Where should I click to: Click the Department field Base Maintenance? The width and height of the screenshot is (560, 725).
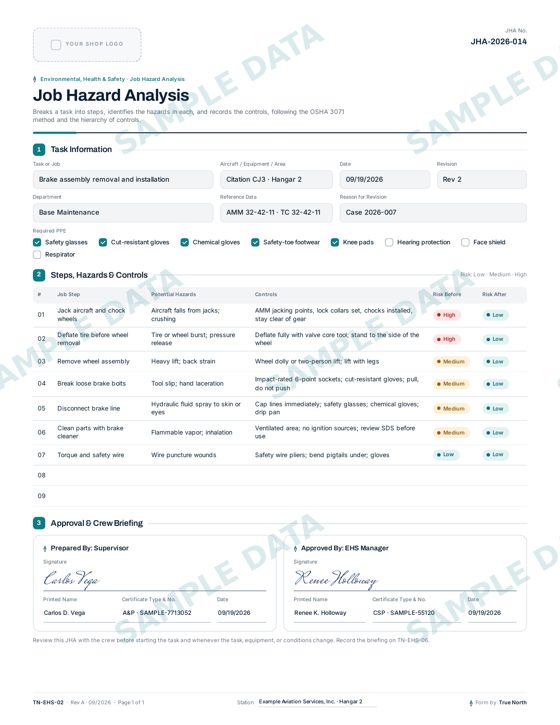pos(123,212)
